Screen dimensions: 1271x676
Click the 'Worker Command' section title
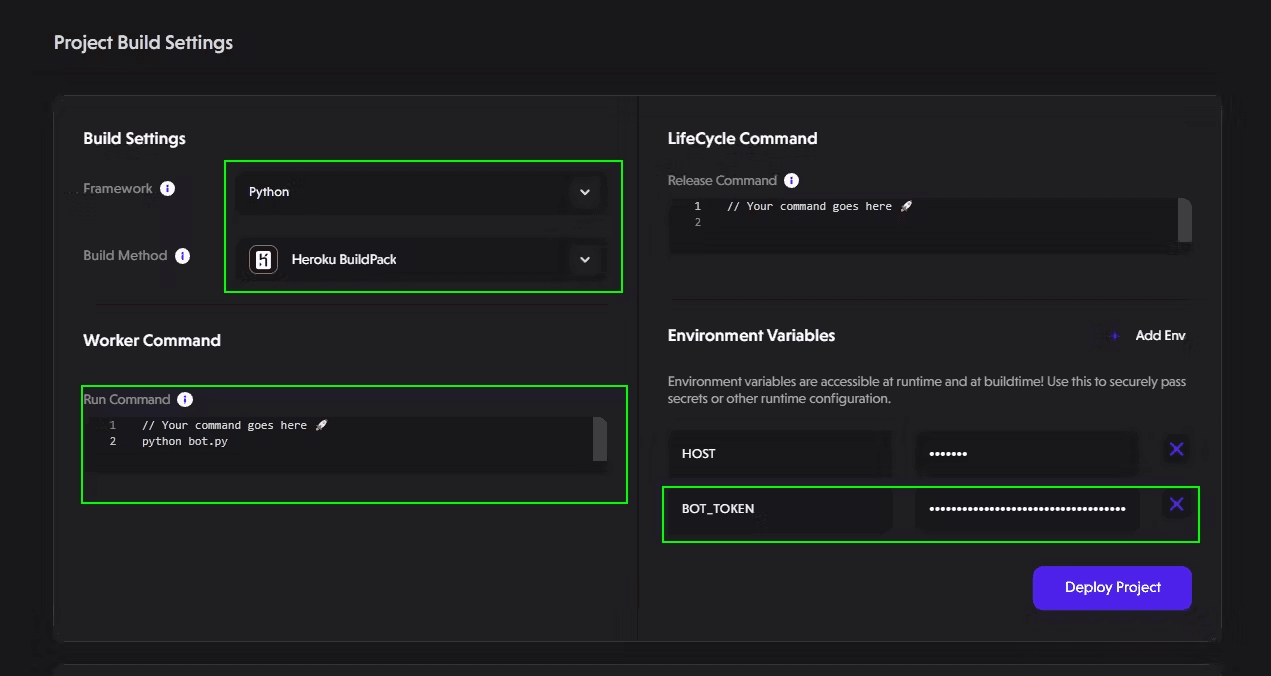pos(152,341)
